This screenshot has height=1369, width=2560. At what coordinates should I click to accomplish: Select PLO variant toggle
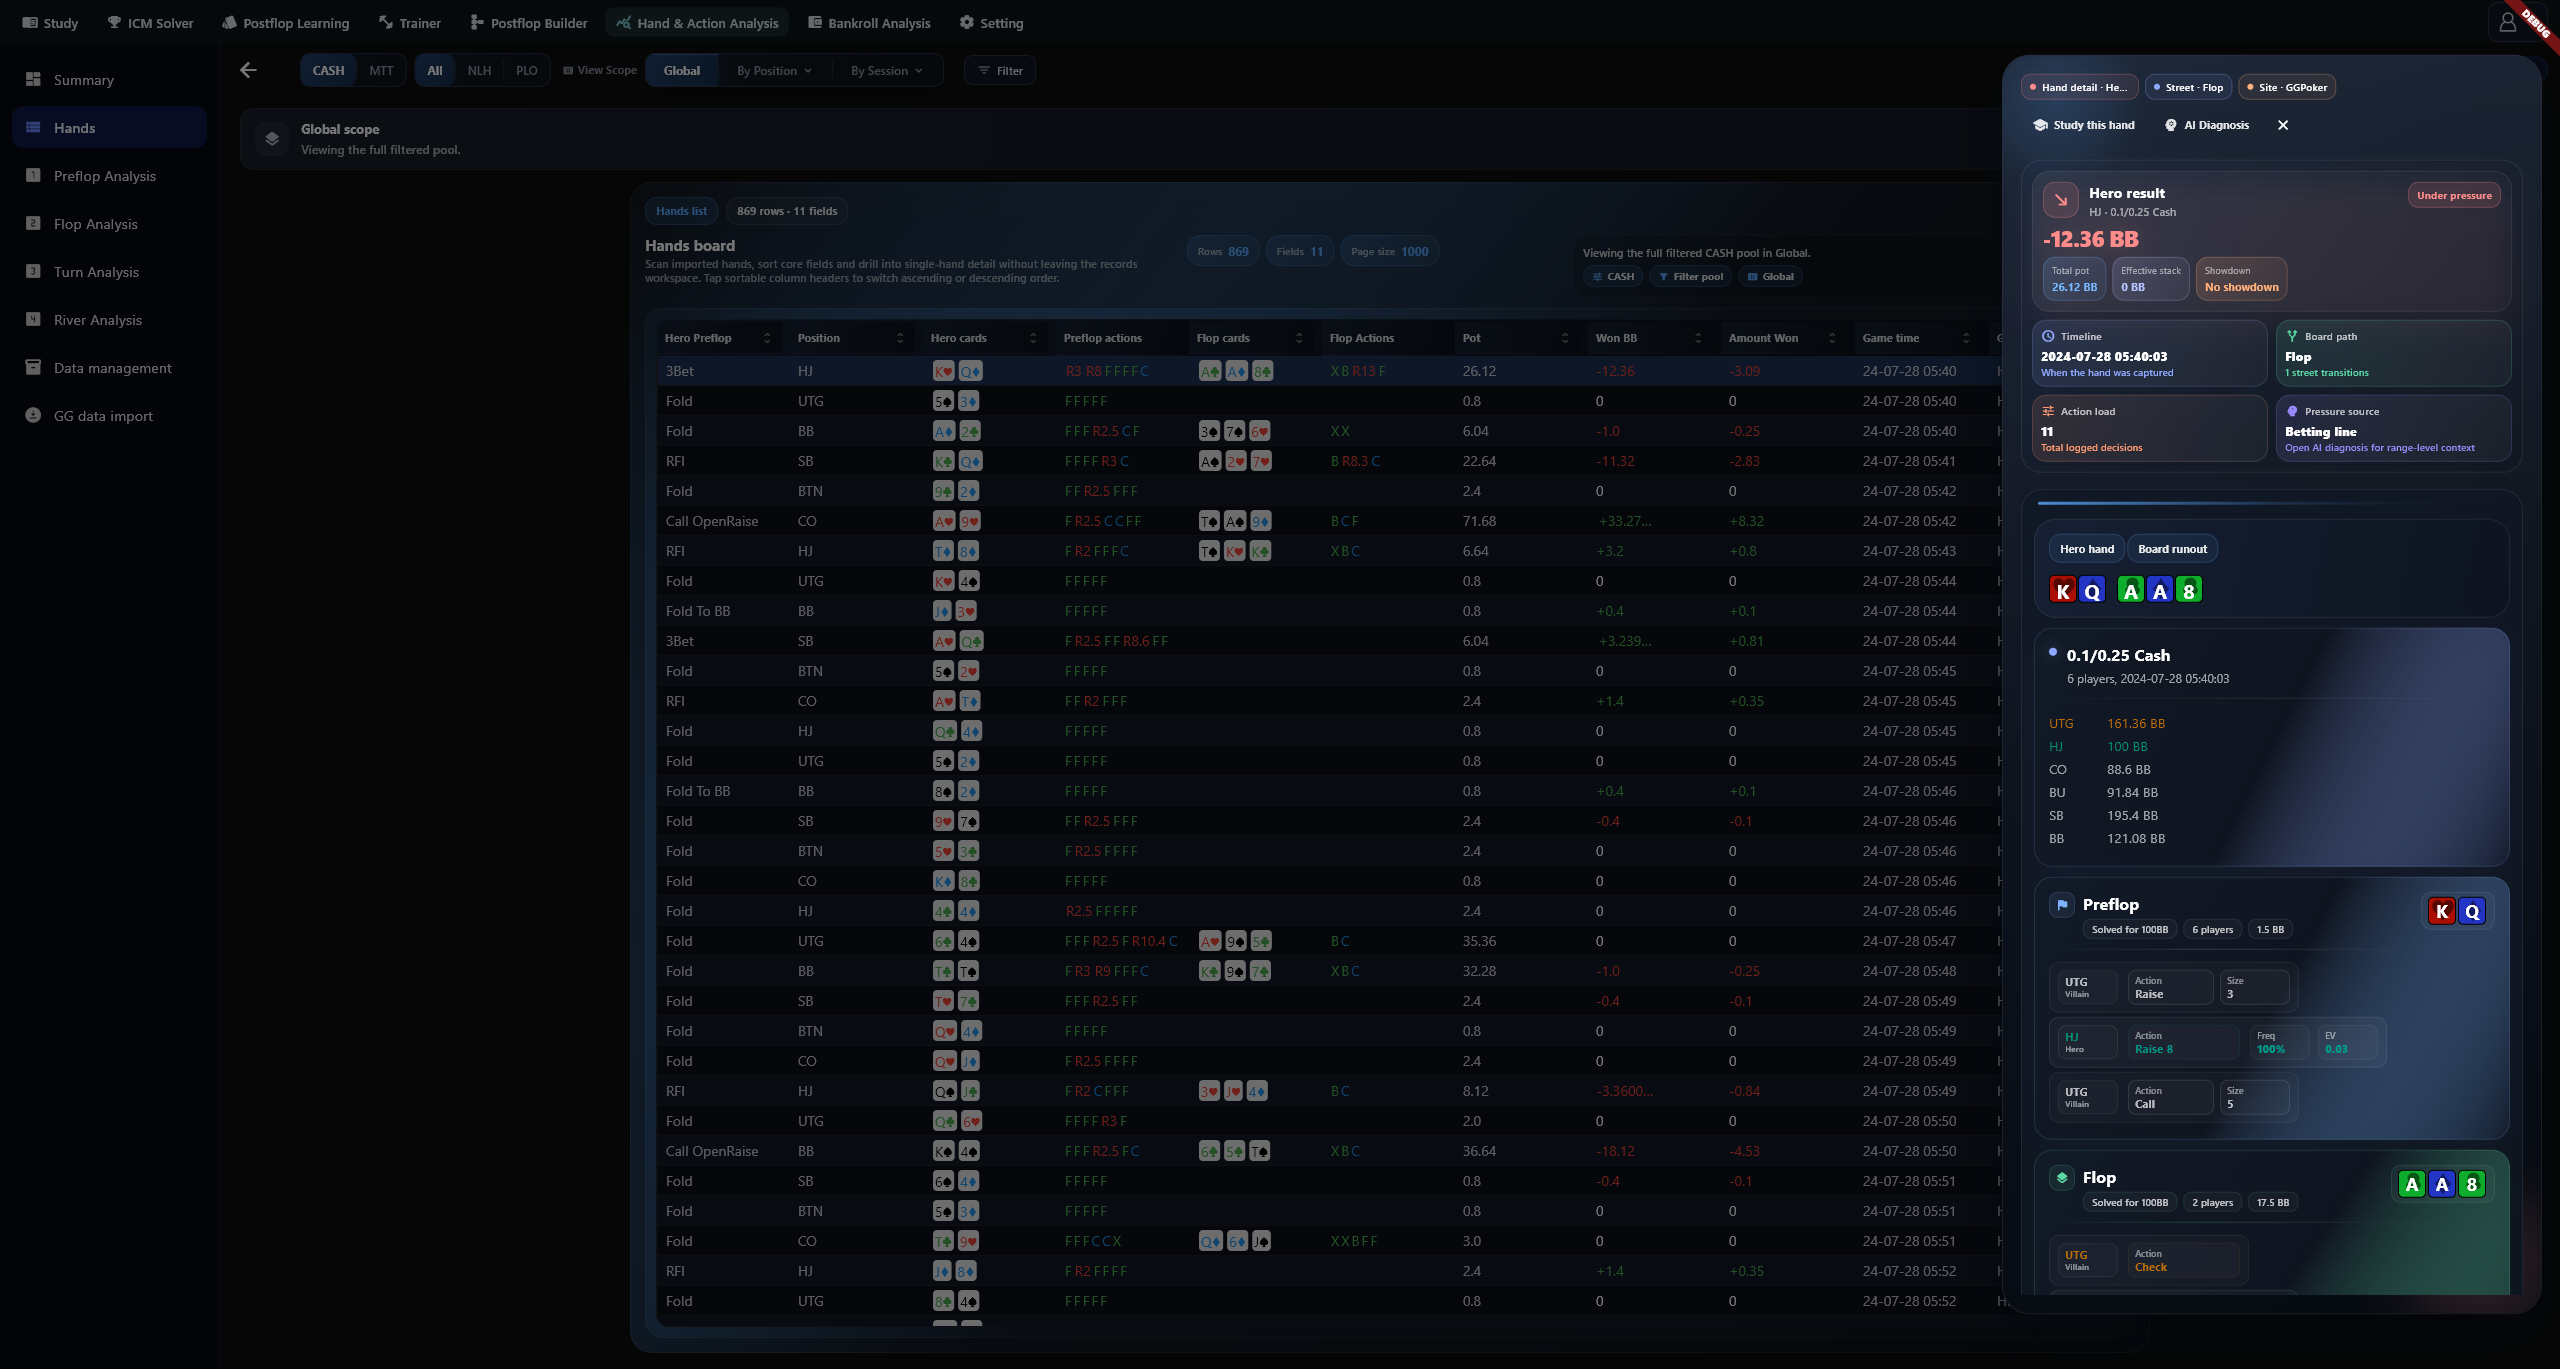tap(526, 70)
